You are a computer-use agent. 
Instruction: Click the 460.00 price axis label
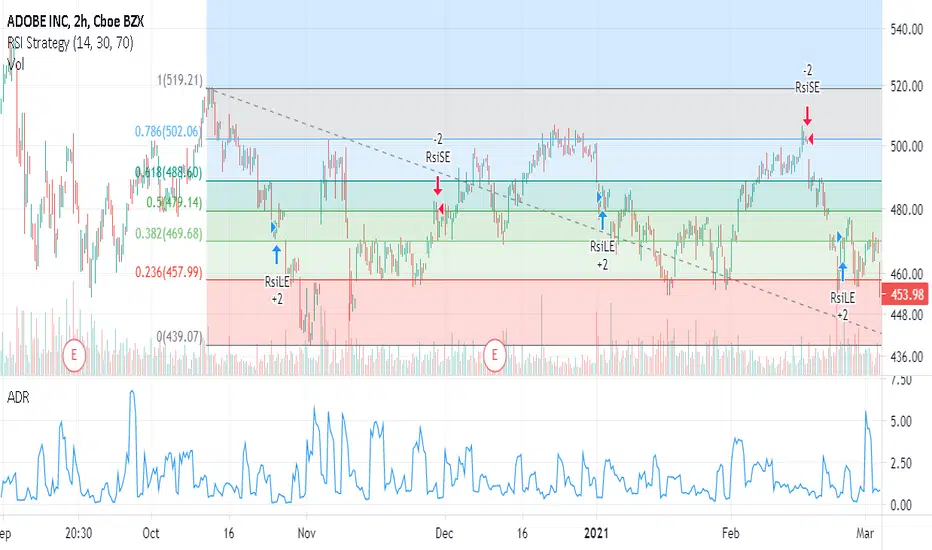(x=907, y=275)
